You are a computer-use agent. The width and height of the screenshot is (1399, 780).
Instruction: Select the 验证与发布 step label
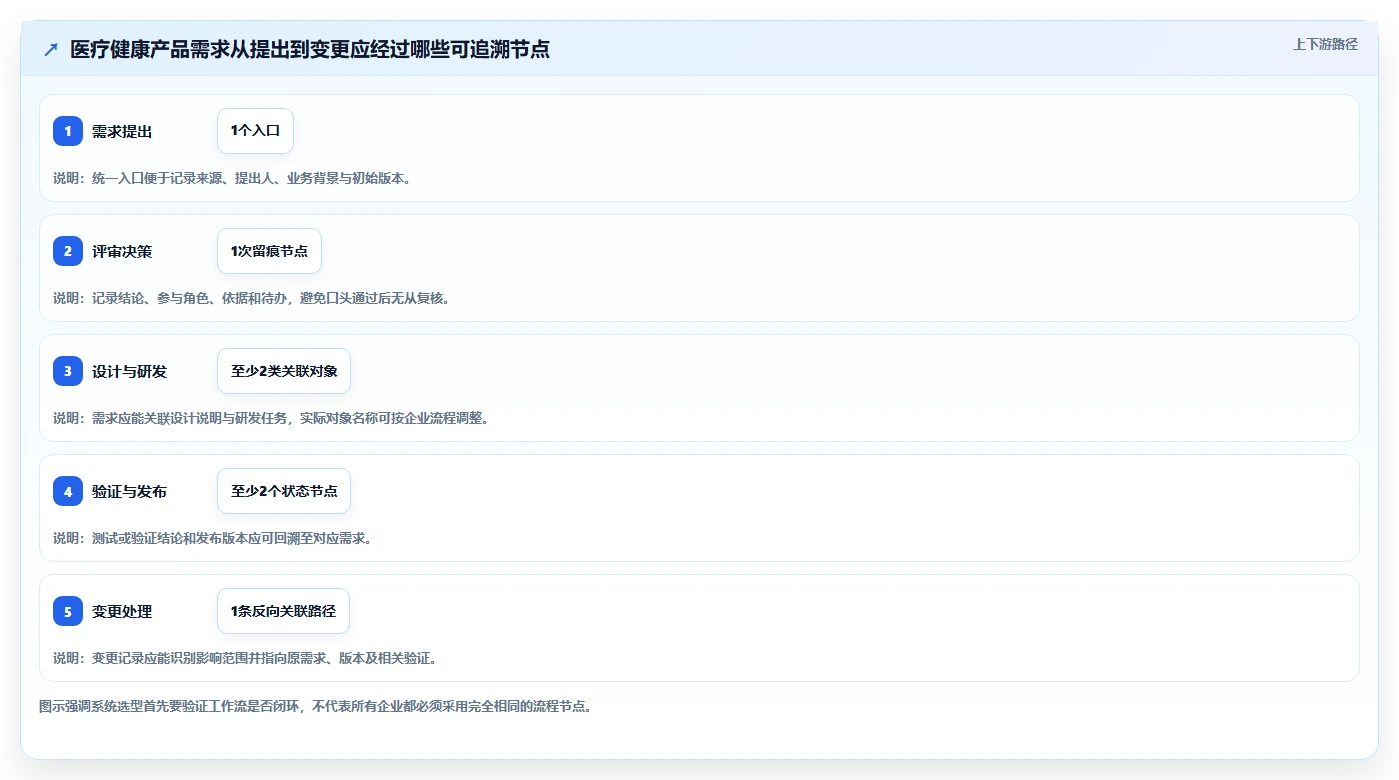pos(130,491)
